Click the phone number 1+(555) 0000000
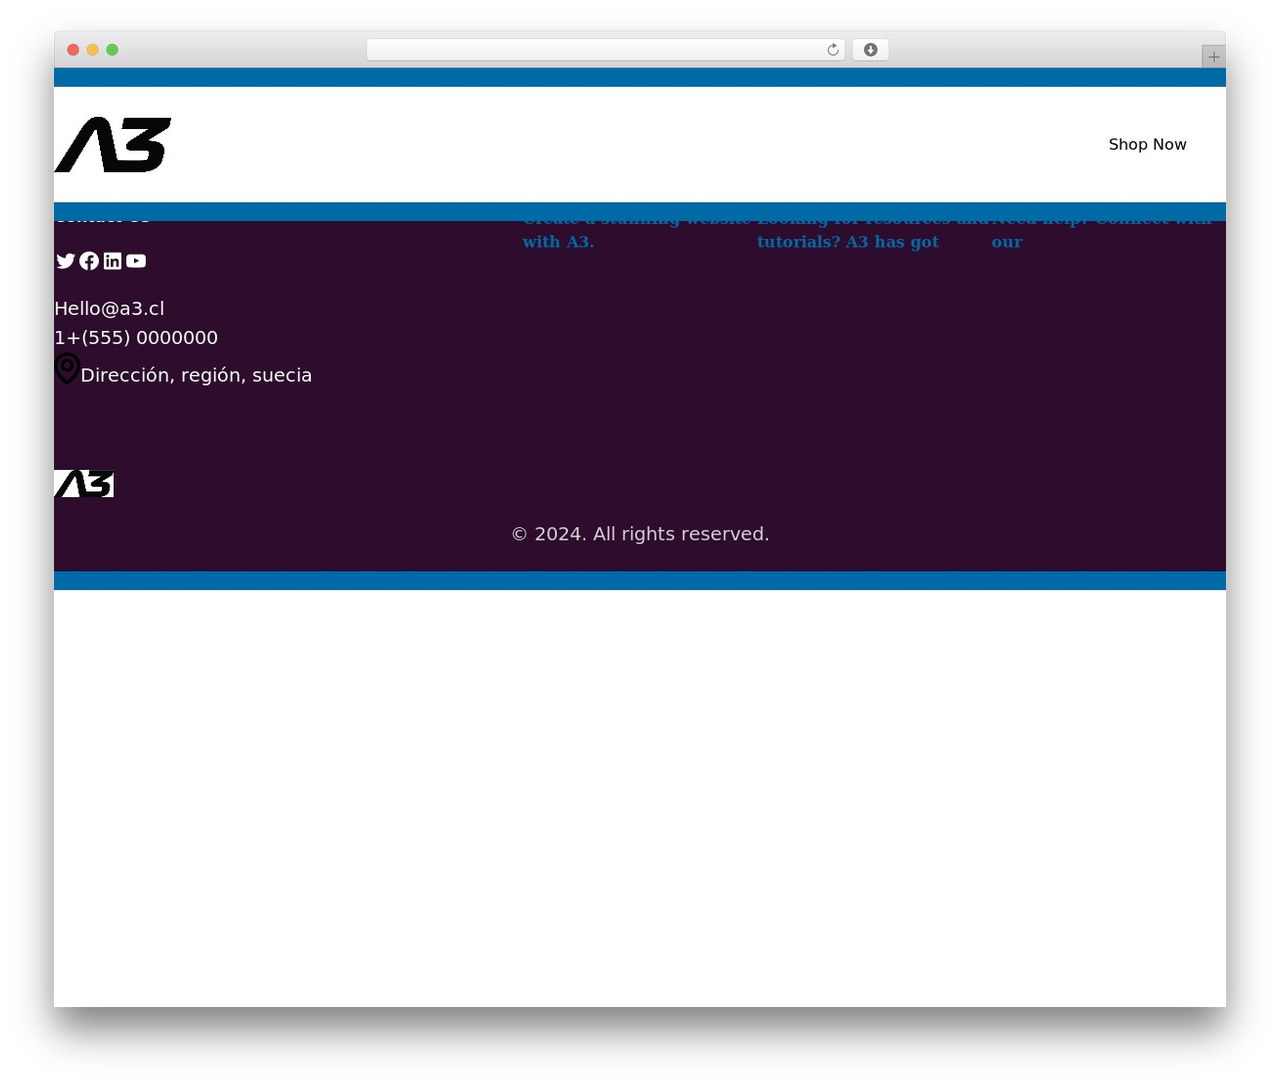This screenshot has height=1084, width=1280. (x=136, y=338)
